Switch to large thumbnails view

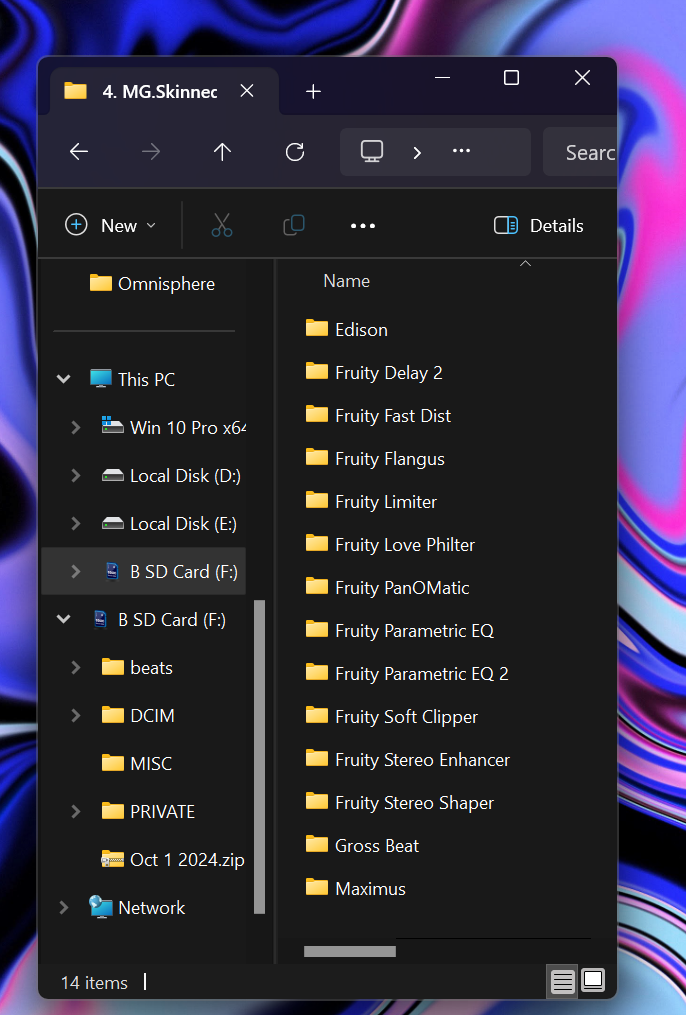[593, 982]
